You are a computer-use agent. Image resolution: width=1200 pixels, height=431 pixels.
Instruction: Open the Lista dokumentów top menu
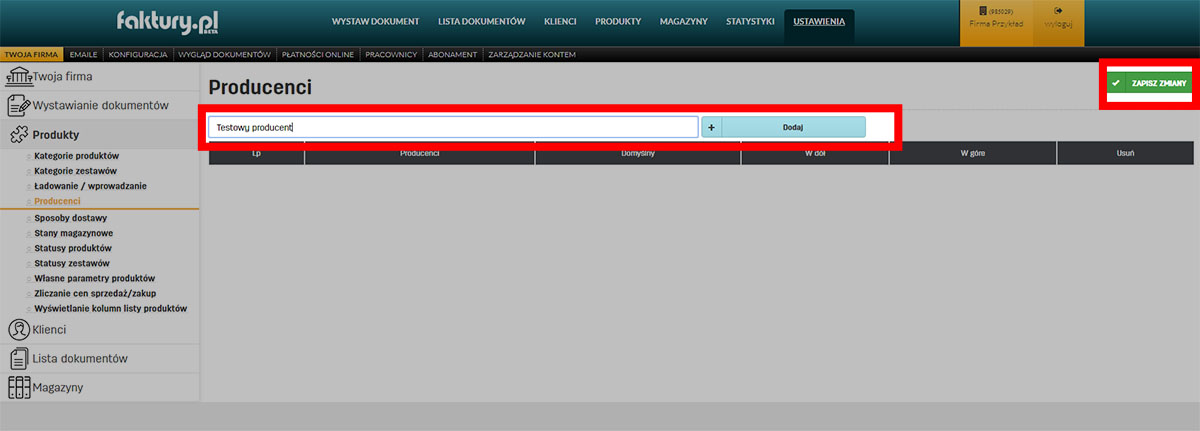[482, 21]
